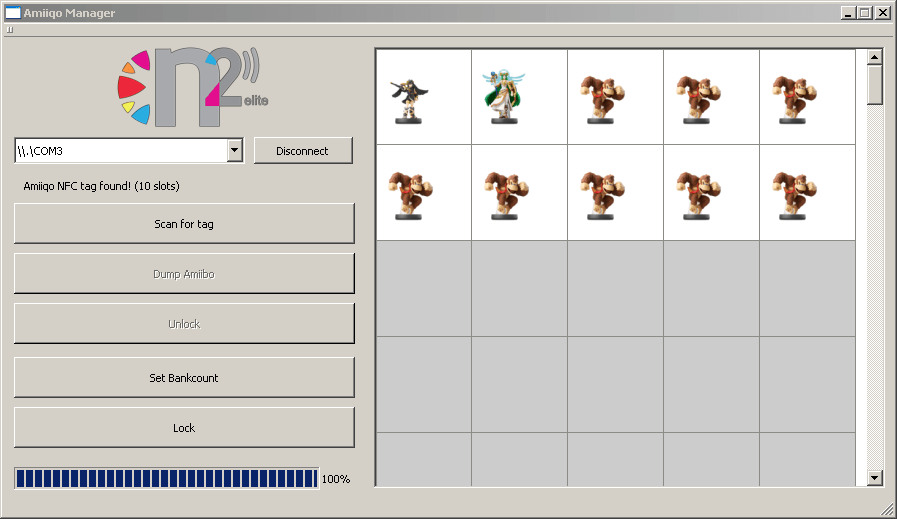This screenshot has height=519, width=897.
Task: Close the Amiiqo Manager window
Action: (x=882, y=13)
